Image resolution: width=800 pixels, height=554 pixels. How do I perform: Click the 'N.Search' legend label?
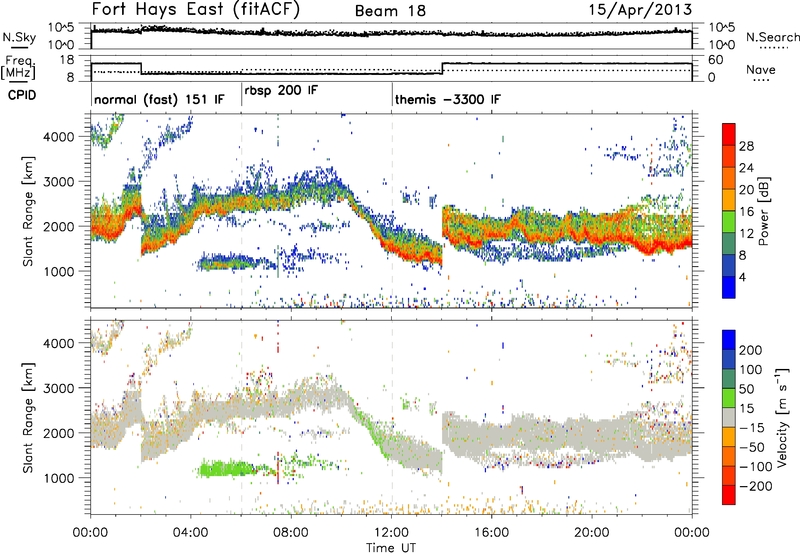(772, 37)
